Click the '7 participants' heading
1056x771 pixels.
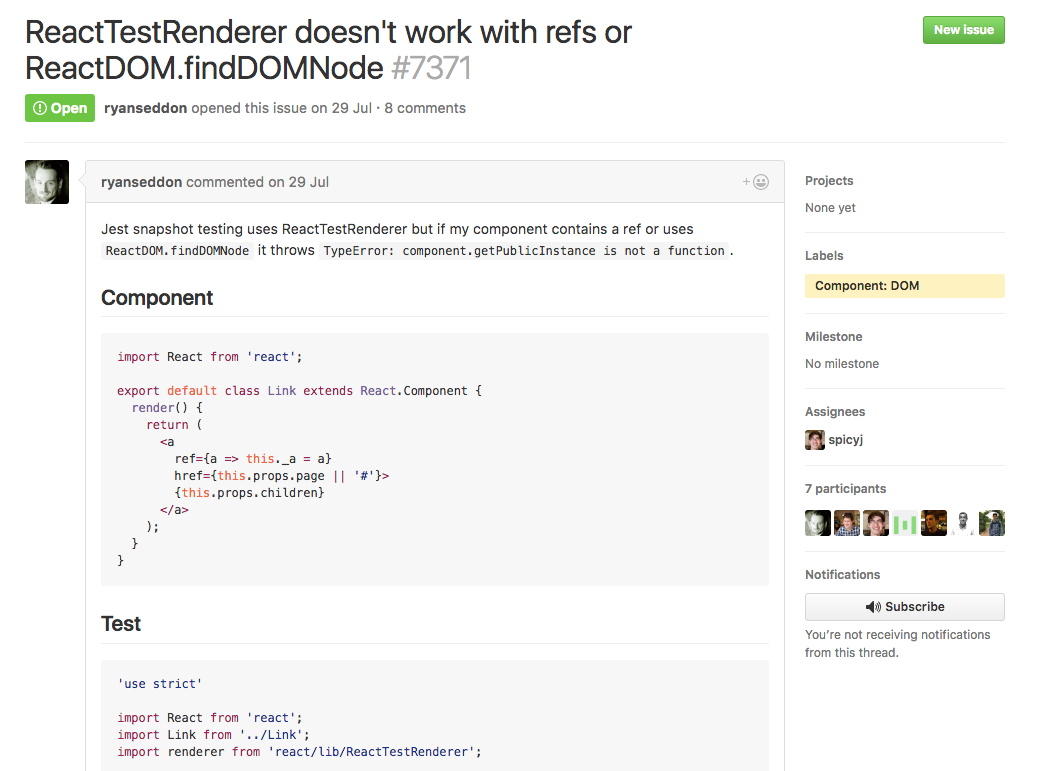pos(845,489)
